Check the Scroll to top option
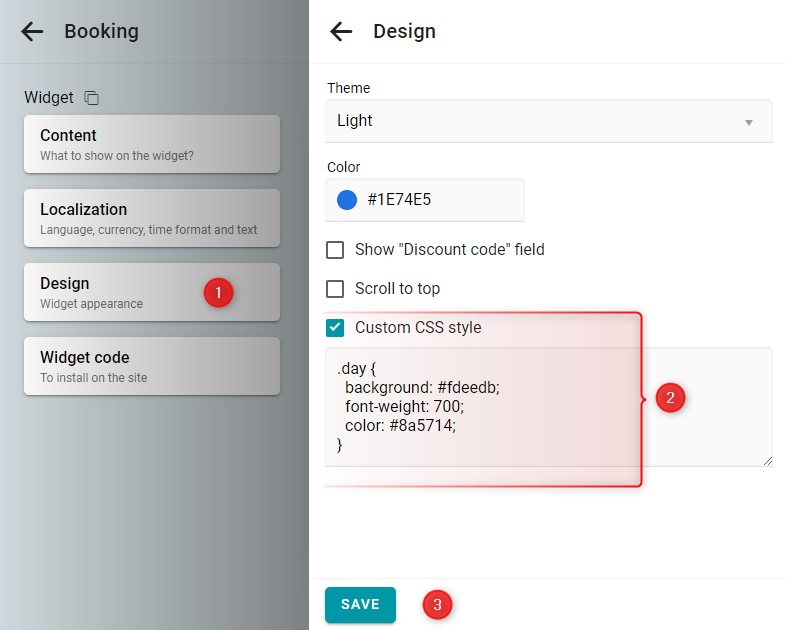 (335, 289)
